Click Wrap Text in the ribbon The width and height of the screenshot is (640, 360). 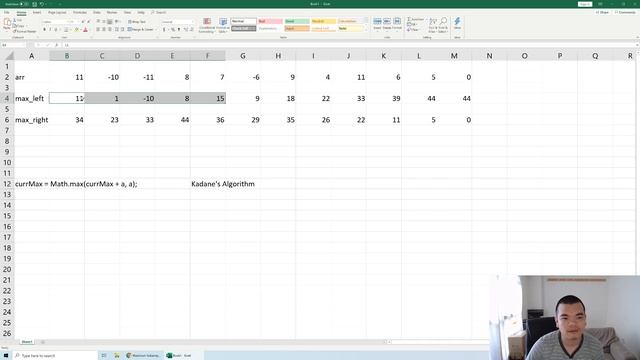pyautogui.click(x=136, y=22)
